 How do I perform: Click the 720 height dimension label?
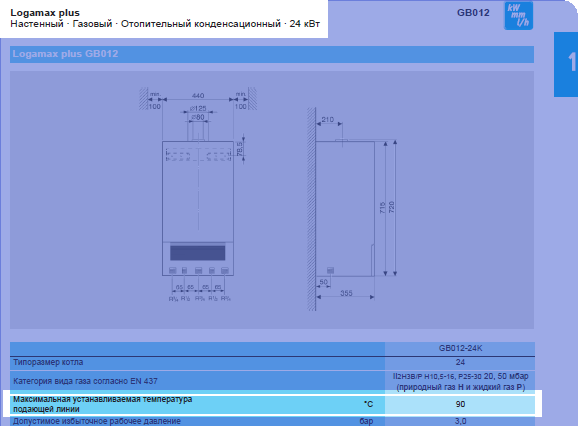click(391, 207)
